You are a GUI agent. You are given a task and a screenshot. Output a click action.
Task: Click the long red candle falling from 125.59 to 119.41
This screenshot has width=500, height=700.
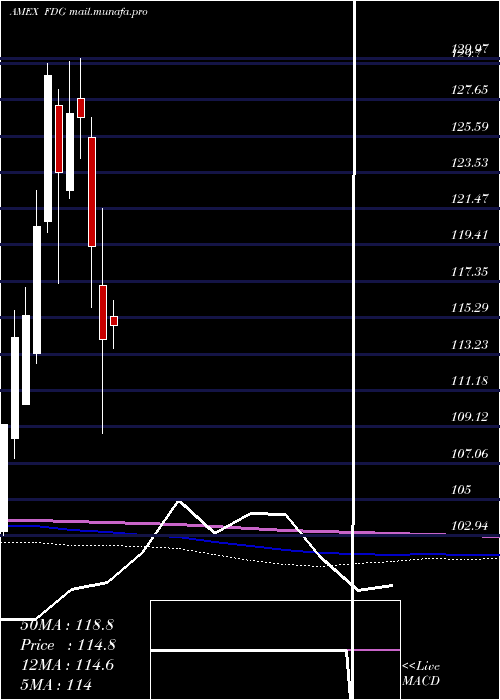point(92,192)
